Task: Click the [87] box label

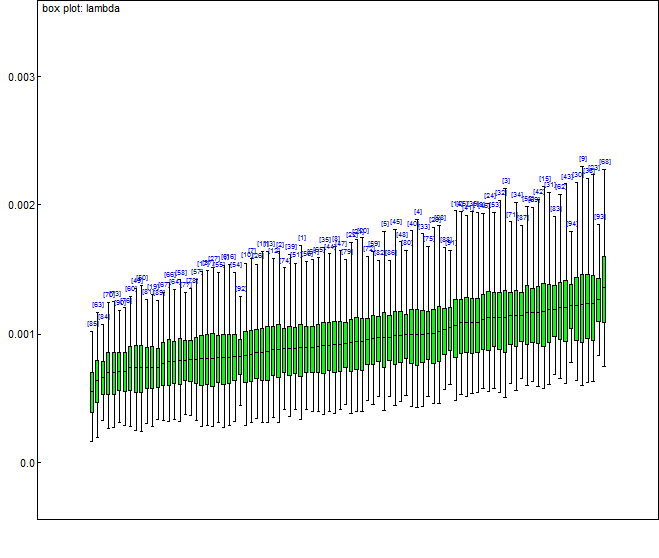Action: tap(522, 218)
